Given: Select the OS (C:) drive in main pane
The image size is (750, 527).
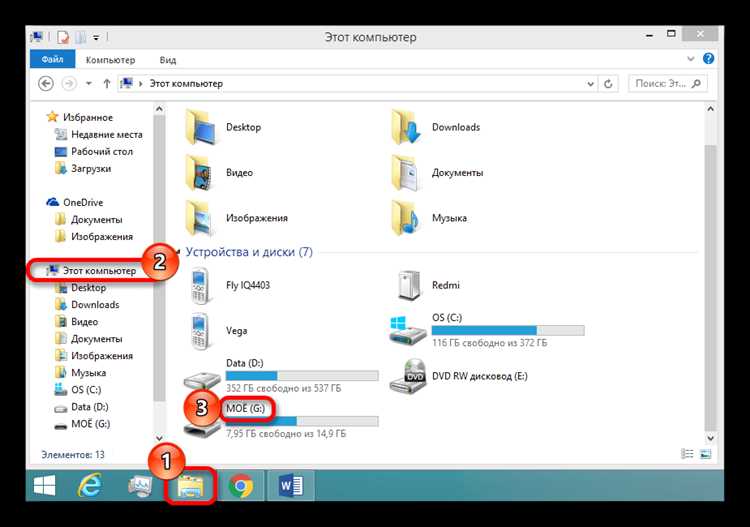Looking at the screenshot, I should click(487, 330).
